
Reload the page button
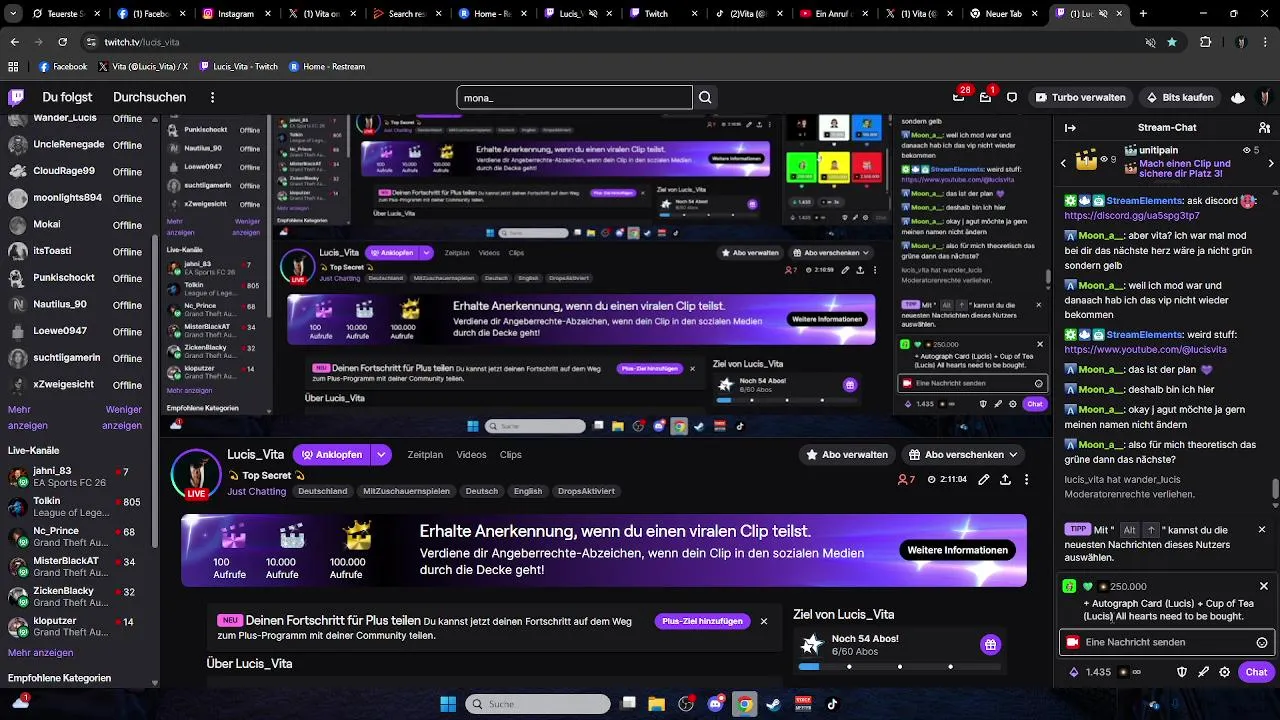pos(62,42)
